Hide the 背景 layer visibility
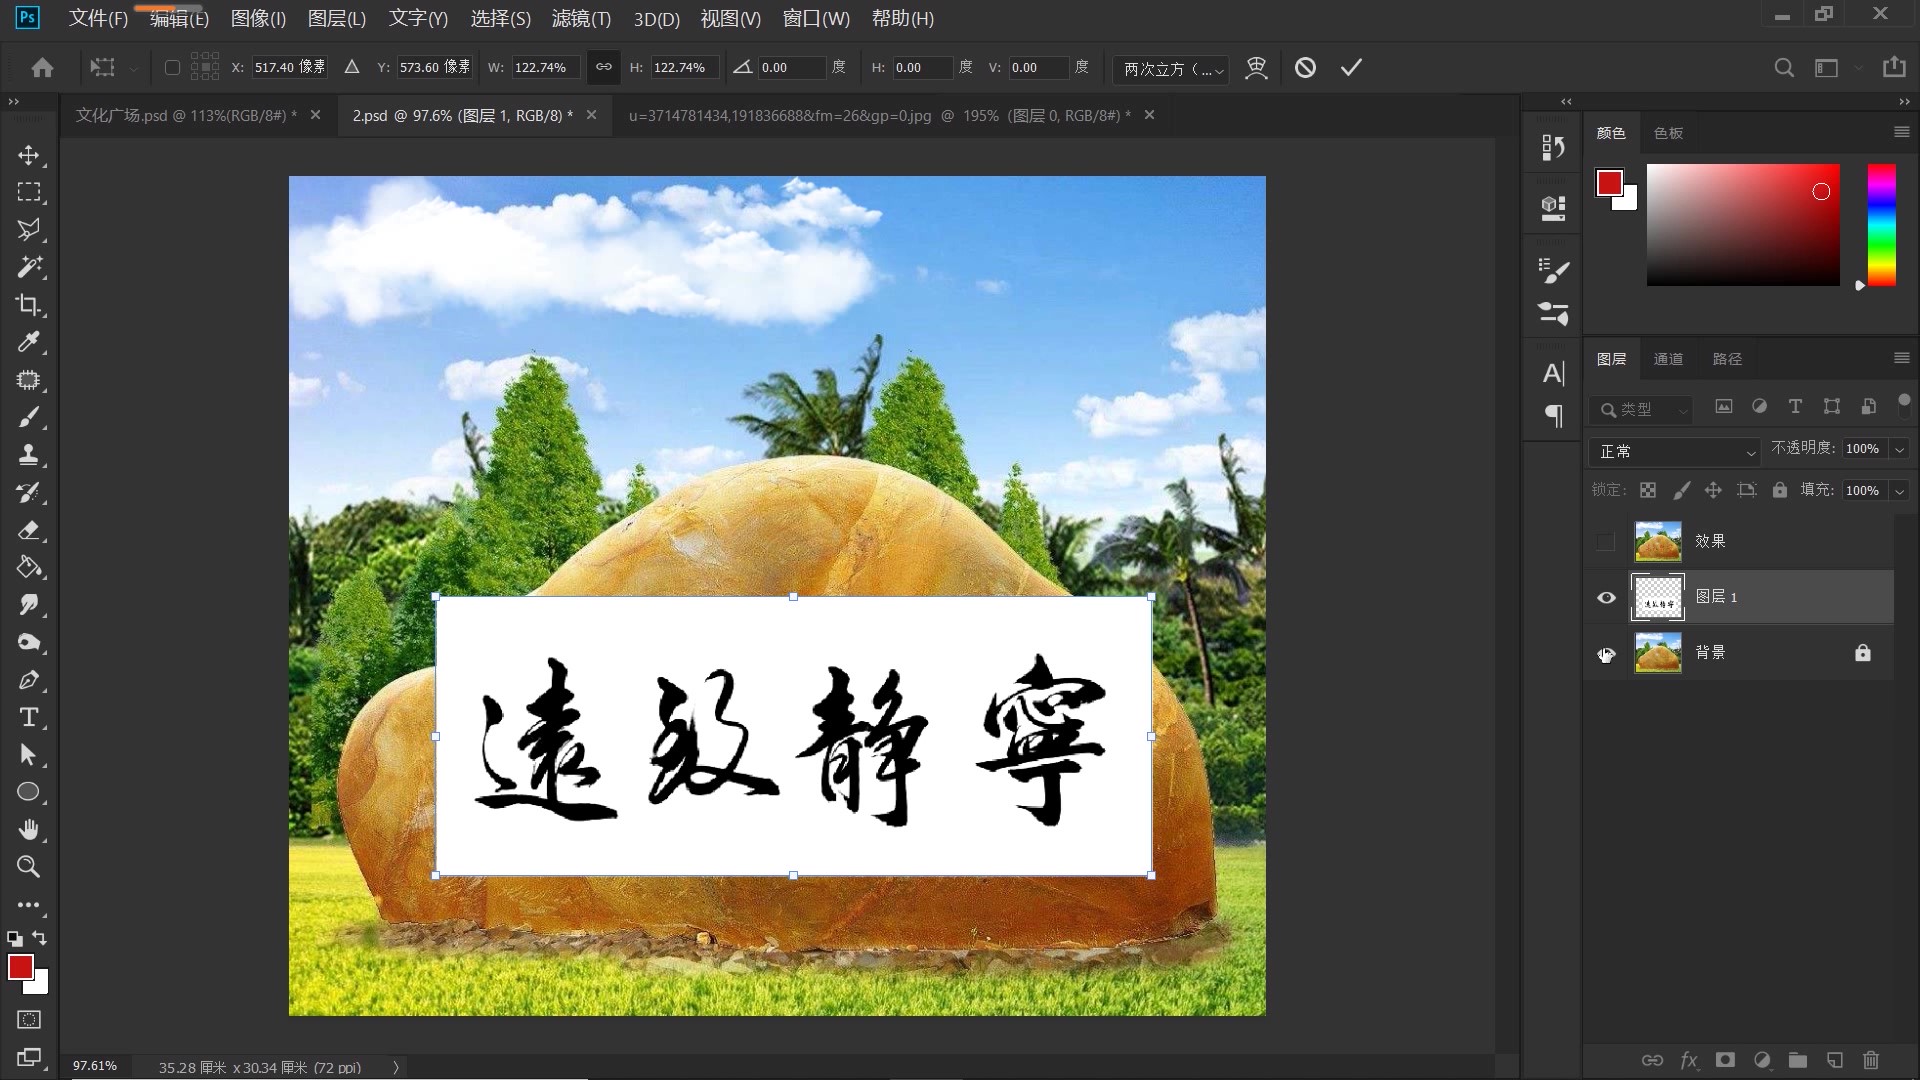1920x1080 pixels. point(1606,652)
